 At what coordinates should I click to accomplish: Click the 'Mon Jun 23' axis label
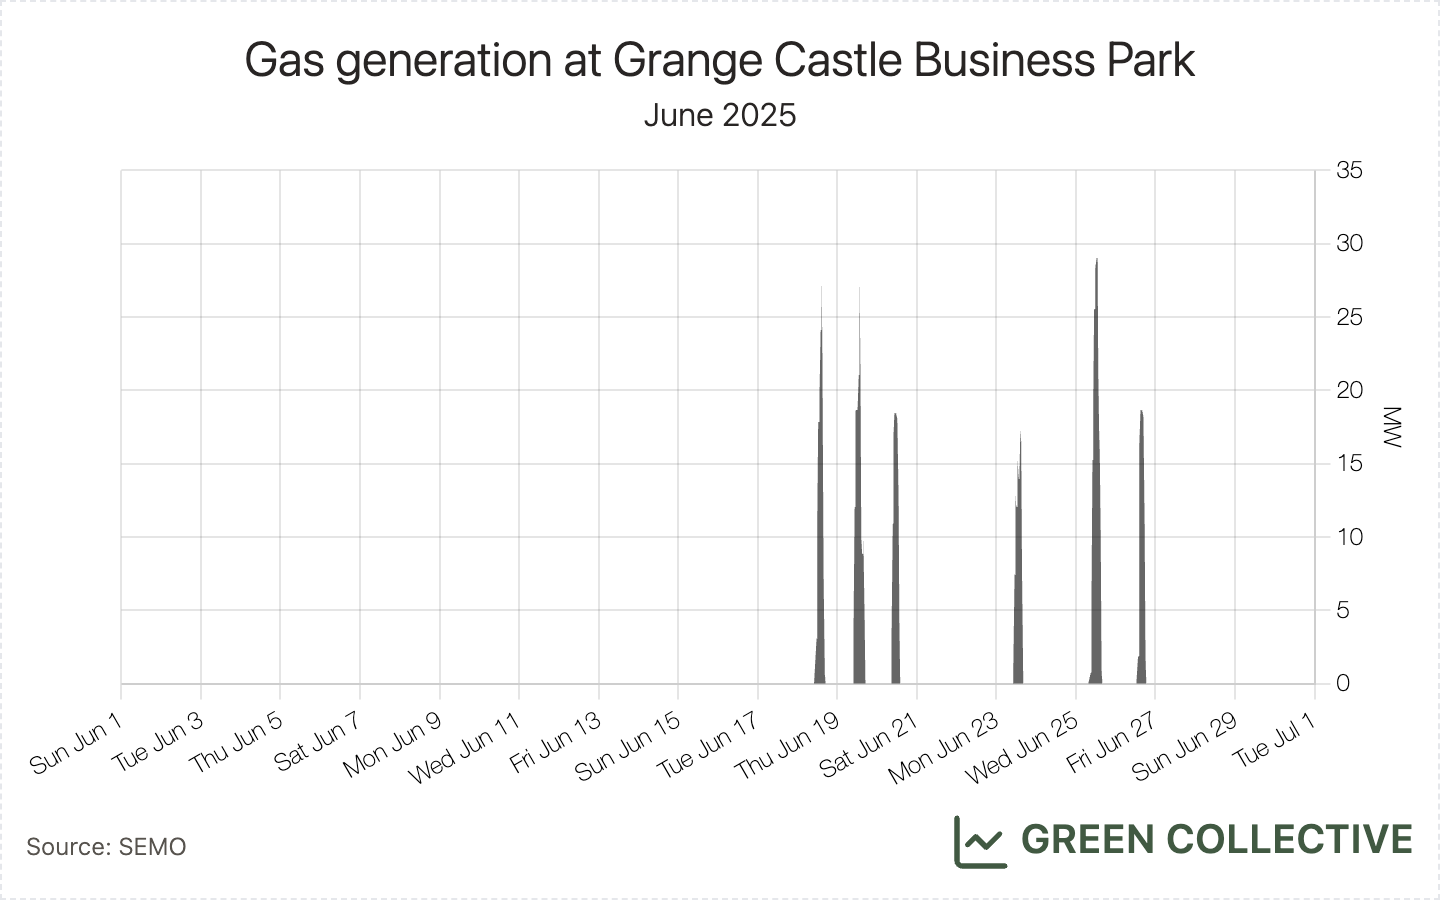click(943, 747)
